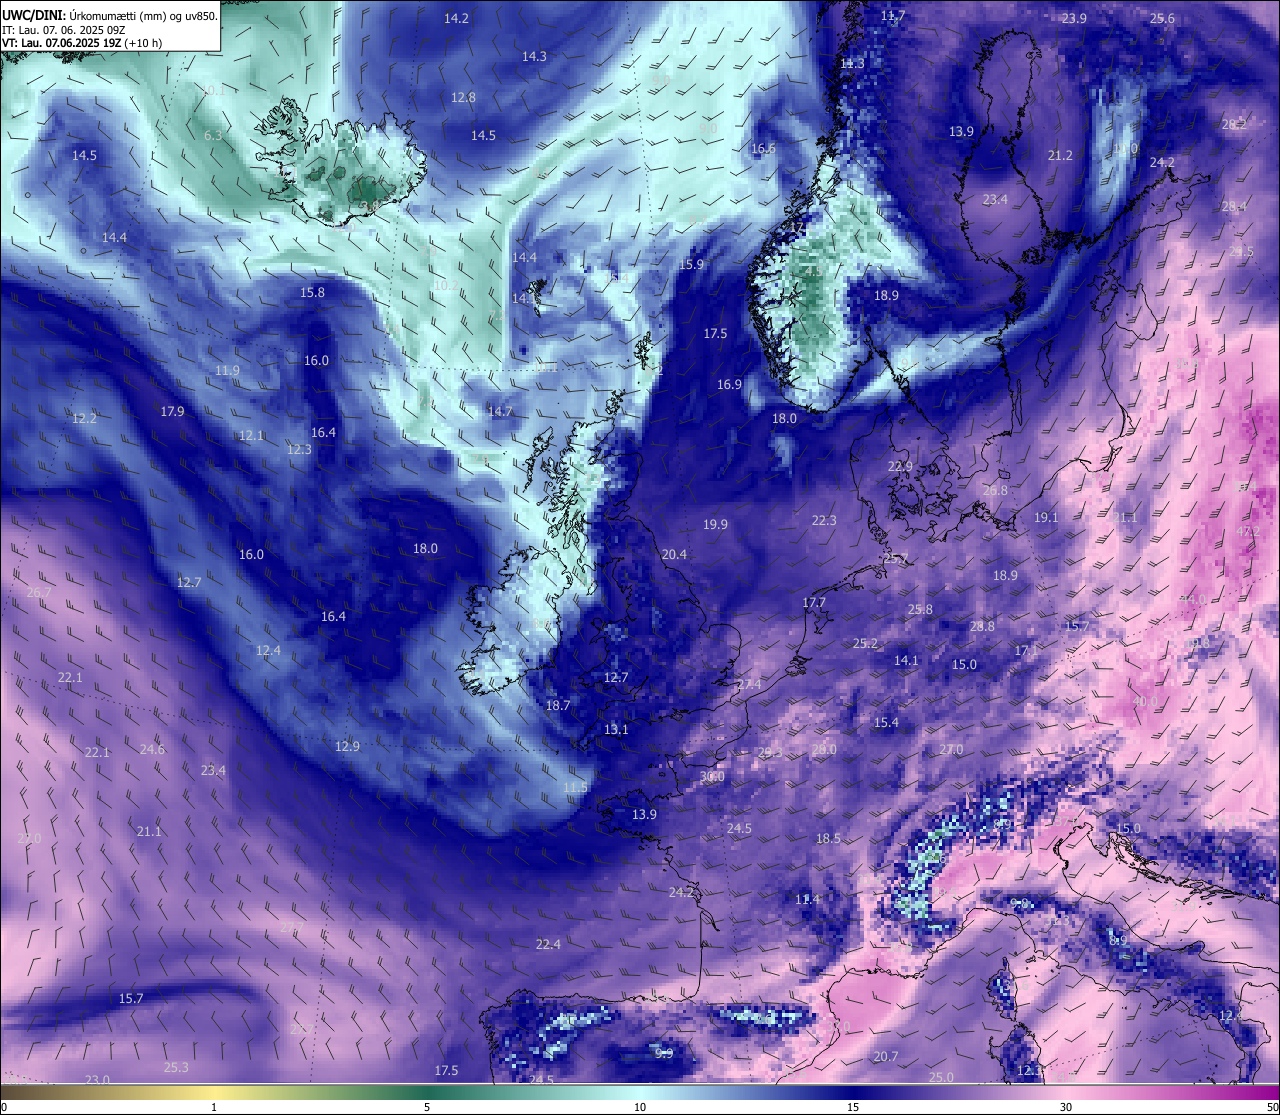This screenshot has height=1115, width=1280.
Task: Click the map value 13.1
Action: click(x=616, y=730)
